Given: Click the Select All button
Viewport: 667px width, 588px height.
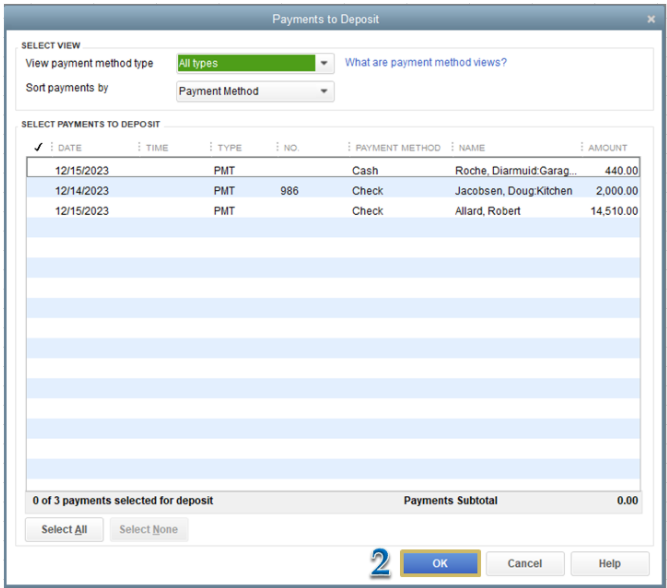Looking at the screenshot, I should pyautogui.click(x=64, y=529).
